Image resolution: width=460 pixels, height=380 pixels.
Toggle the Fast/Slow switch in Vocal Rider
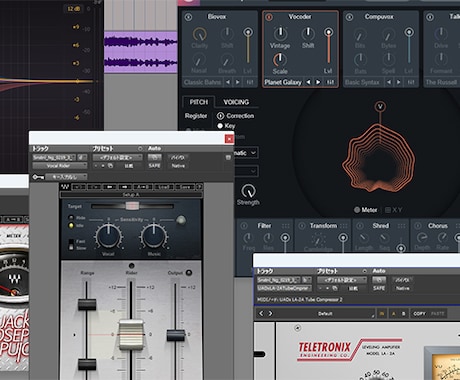pyautogui.click(x=71, y=244)
